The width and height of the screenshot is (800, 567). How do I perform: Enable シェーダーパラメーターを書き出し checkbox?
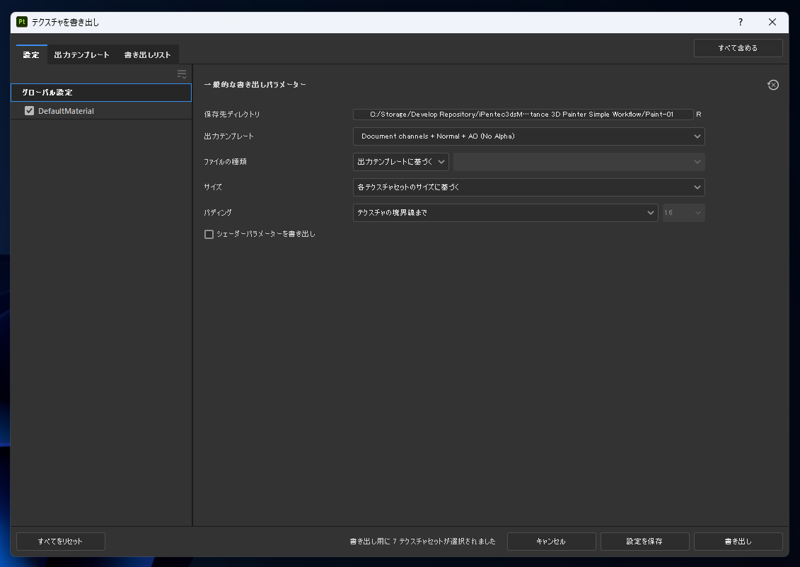point(209,234)
